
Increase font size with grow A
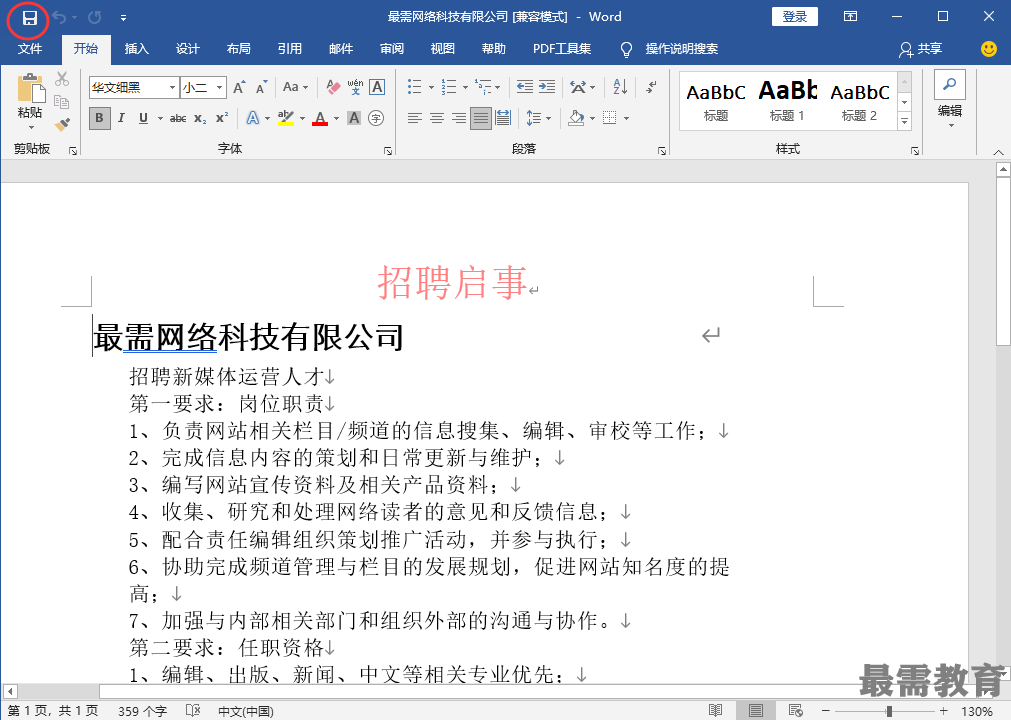pos(239,87)
